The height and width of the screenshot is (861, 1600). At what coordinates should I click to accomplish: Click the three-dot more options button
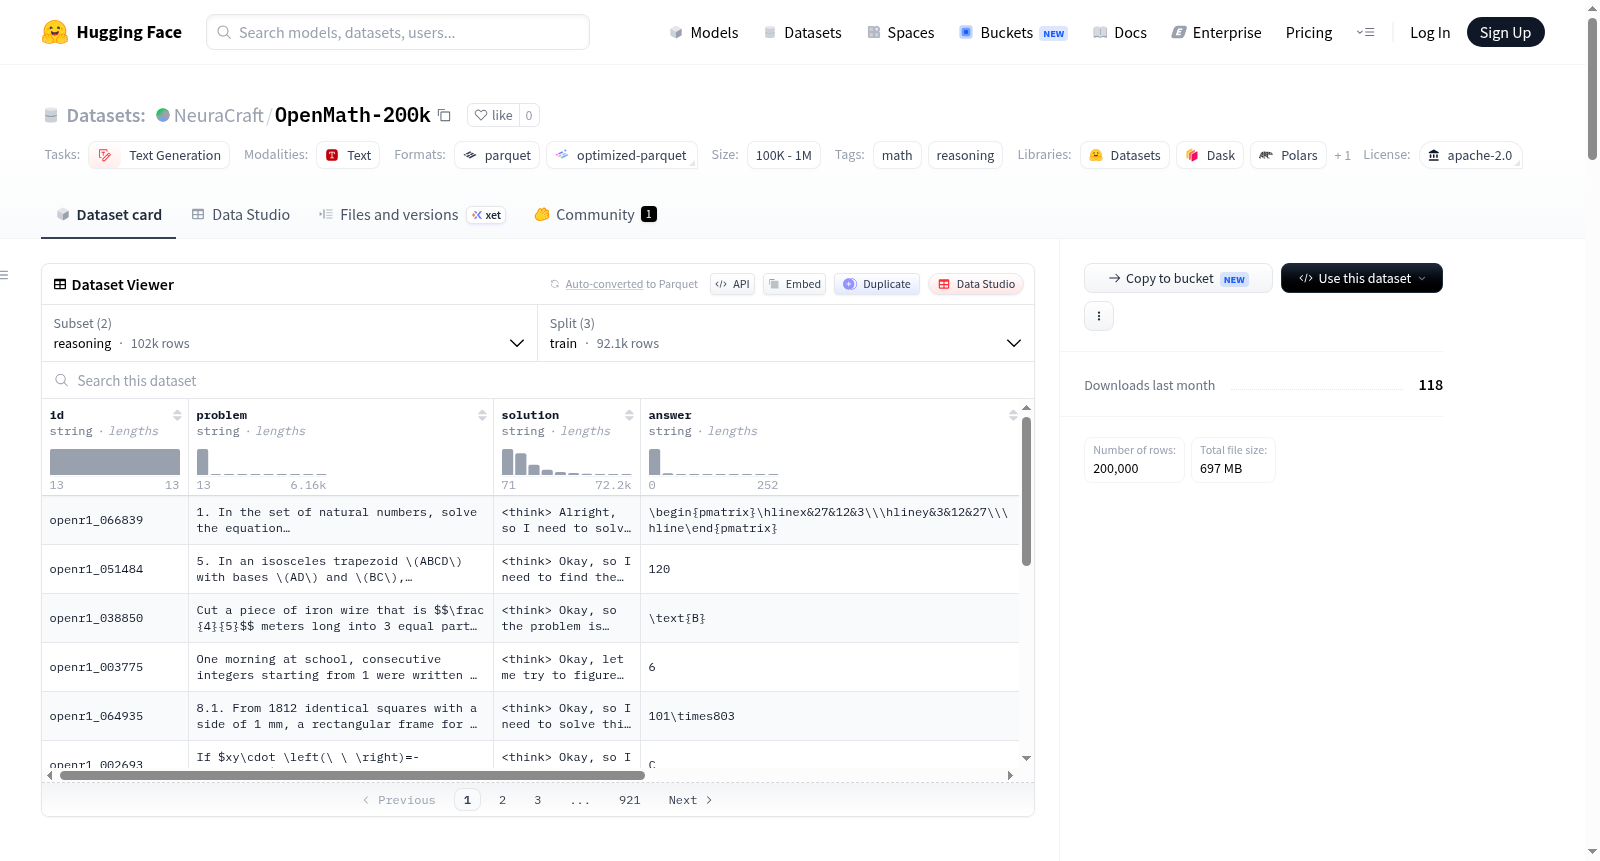[1099, 316]
